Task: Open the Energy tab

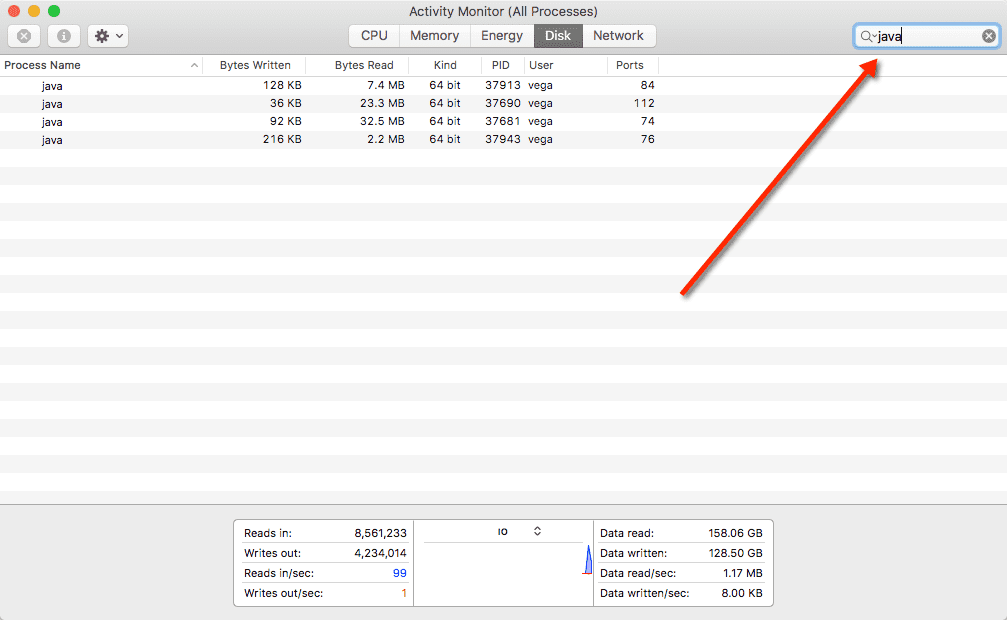Action: pos(501,36)
